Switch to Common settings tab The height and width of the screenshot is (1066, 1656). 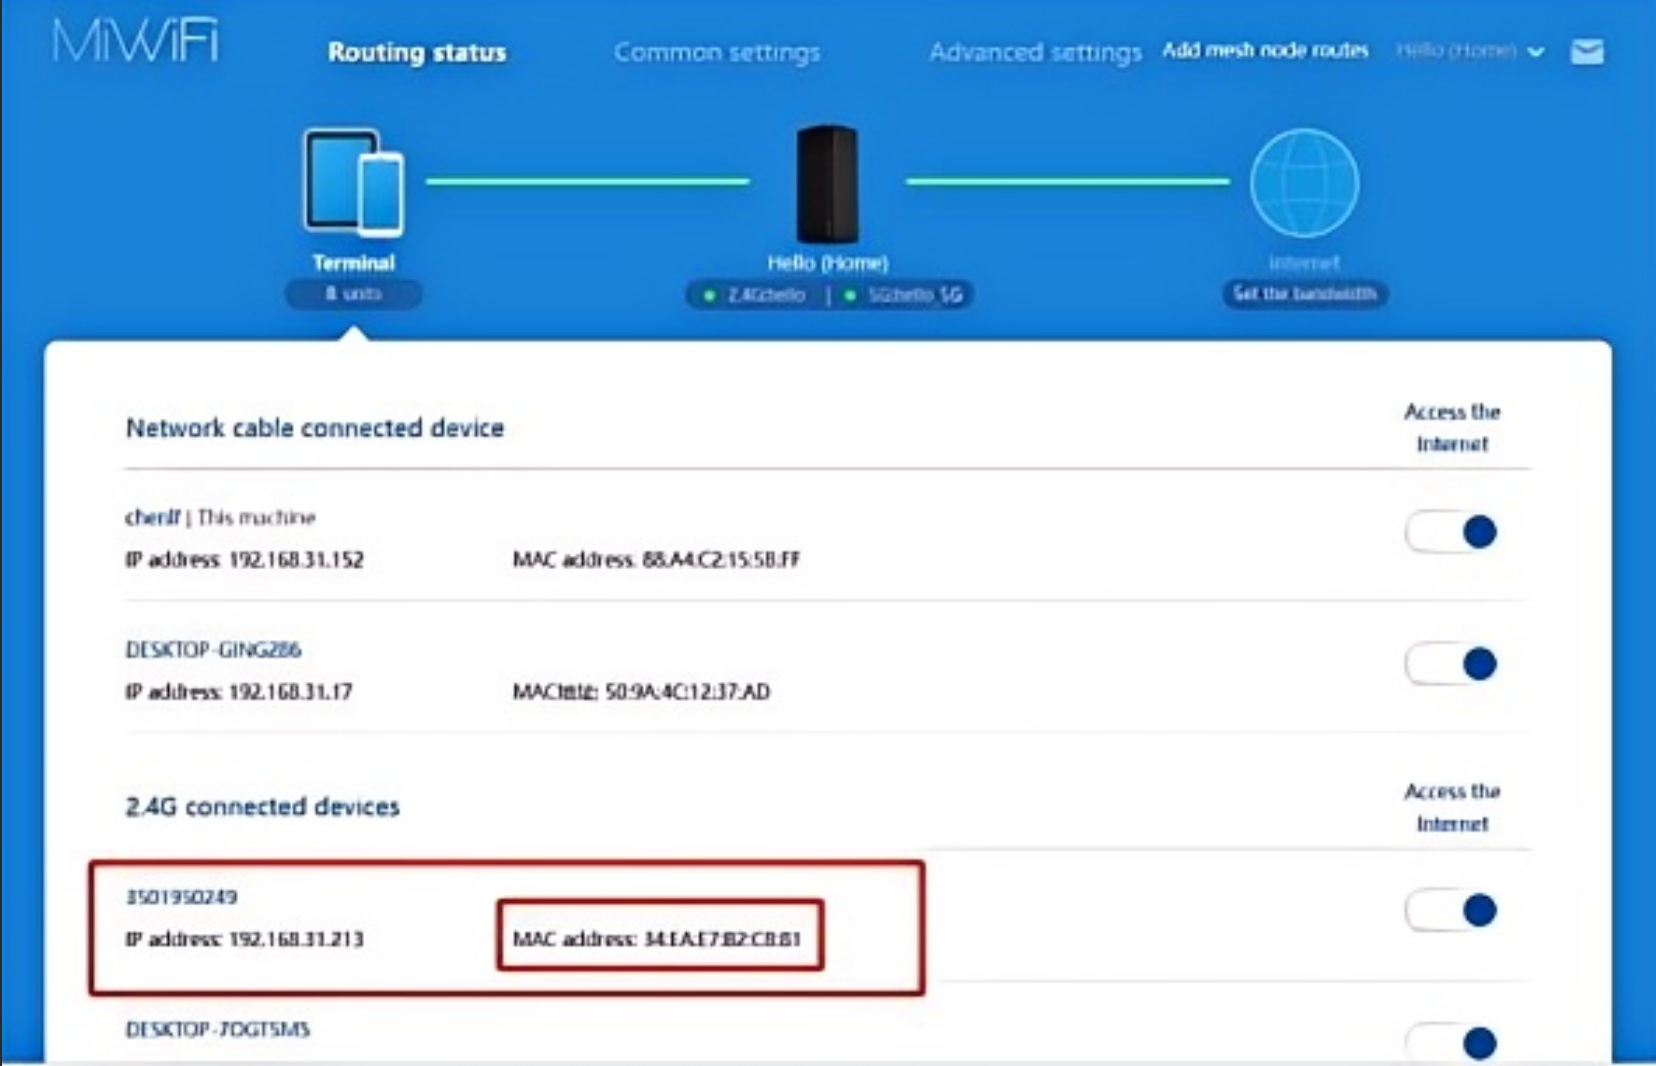(x=717, y=52)
